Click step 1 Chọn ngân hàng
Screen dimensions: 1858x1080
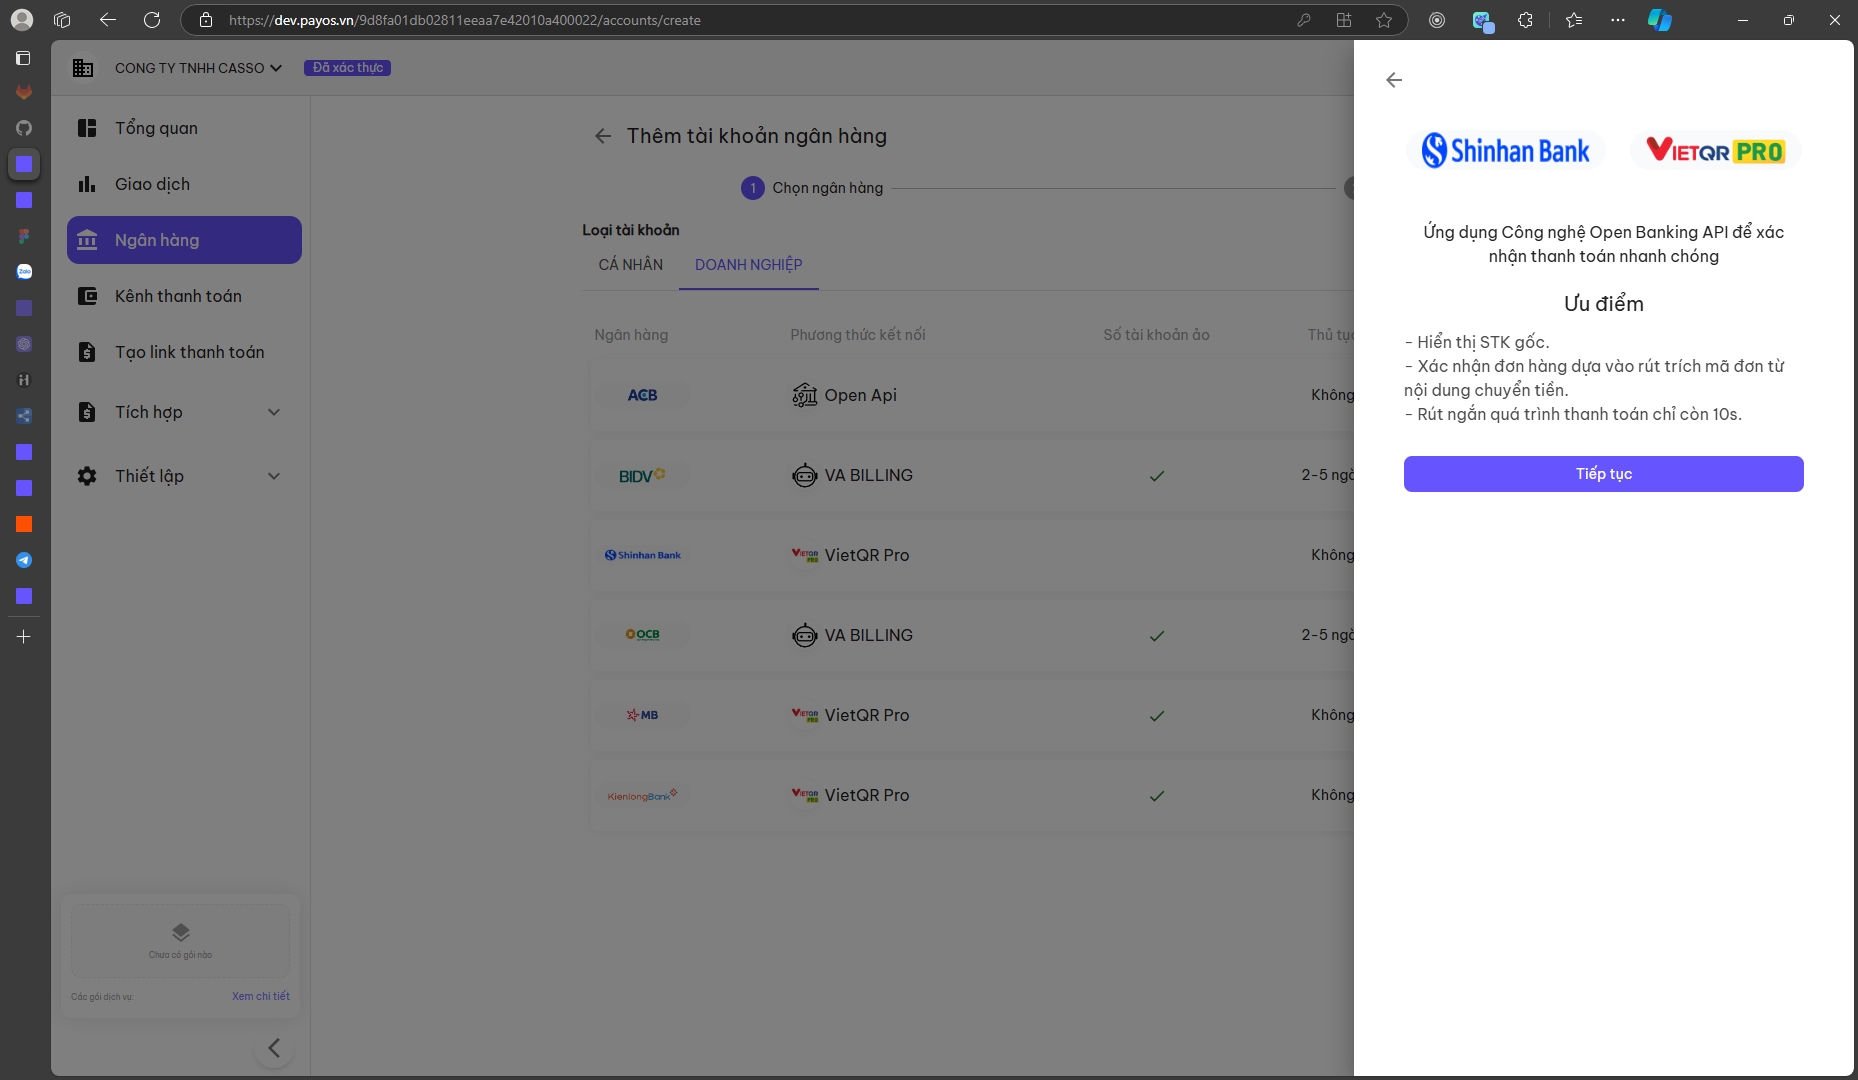(812, 188)
